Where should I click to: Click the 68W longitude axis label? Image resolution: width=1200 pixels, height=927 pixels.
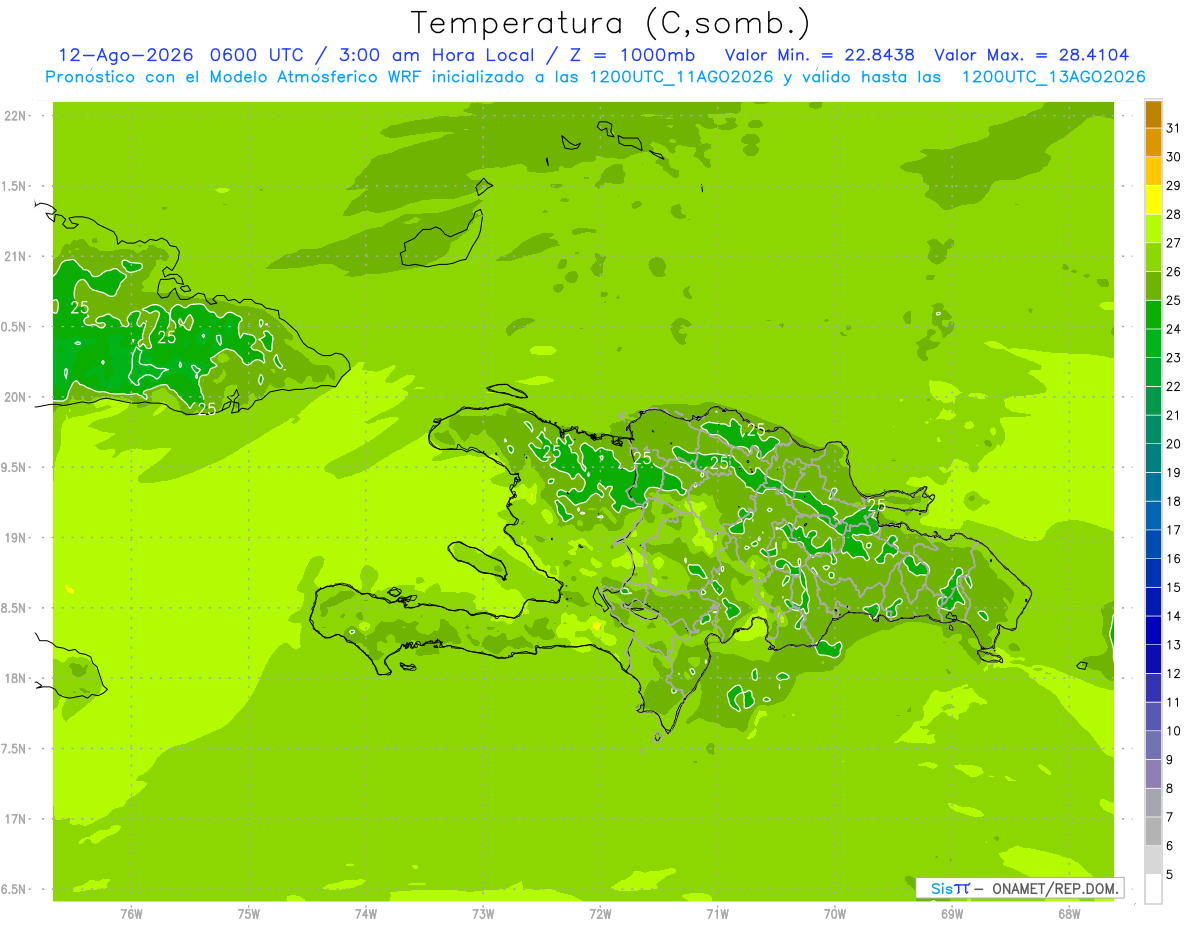(x=1069, y=913)
